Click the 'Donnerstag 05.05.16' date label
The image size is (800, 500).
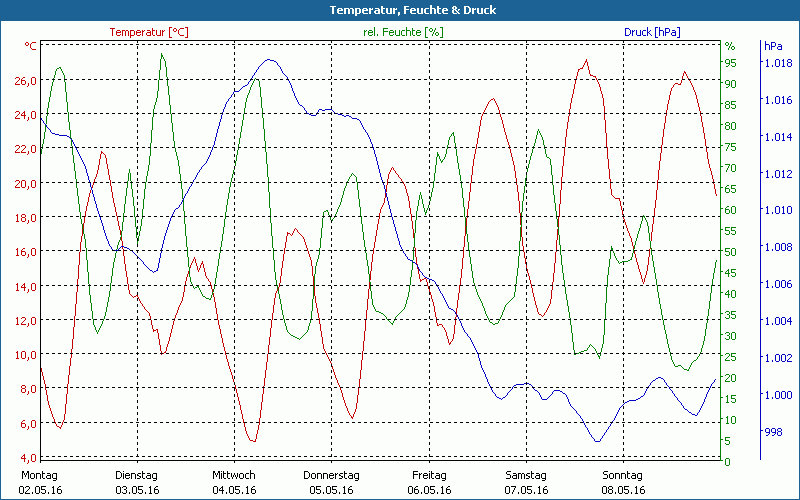(331, 483)
